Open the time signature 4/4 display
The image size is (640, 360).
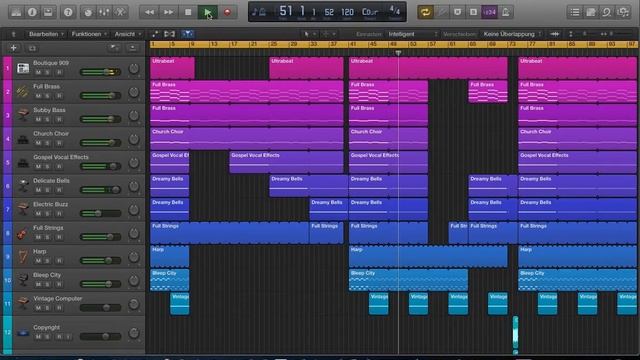pos(395,11)
